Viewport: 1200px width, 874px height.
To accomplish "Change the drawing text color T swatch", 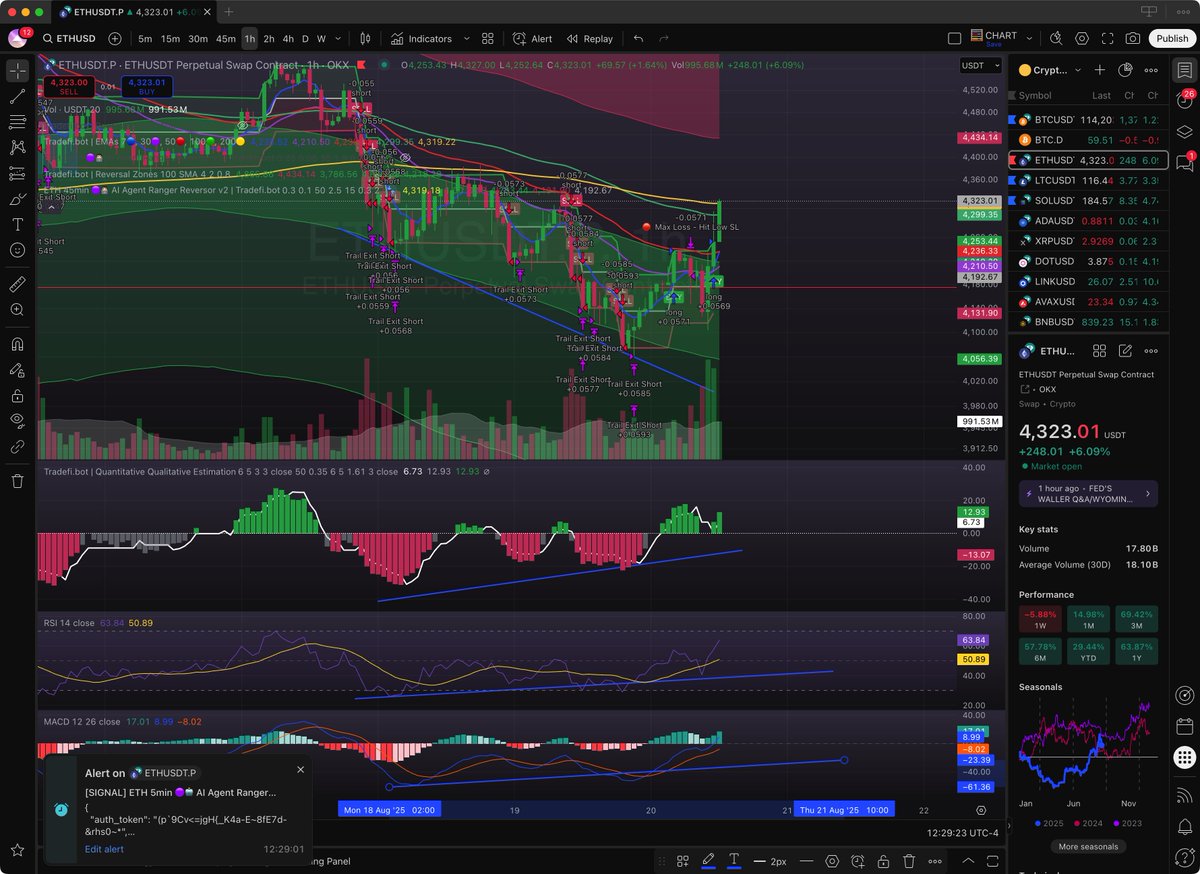I will 733,860.
